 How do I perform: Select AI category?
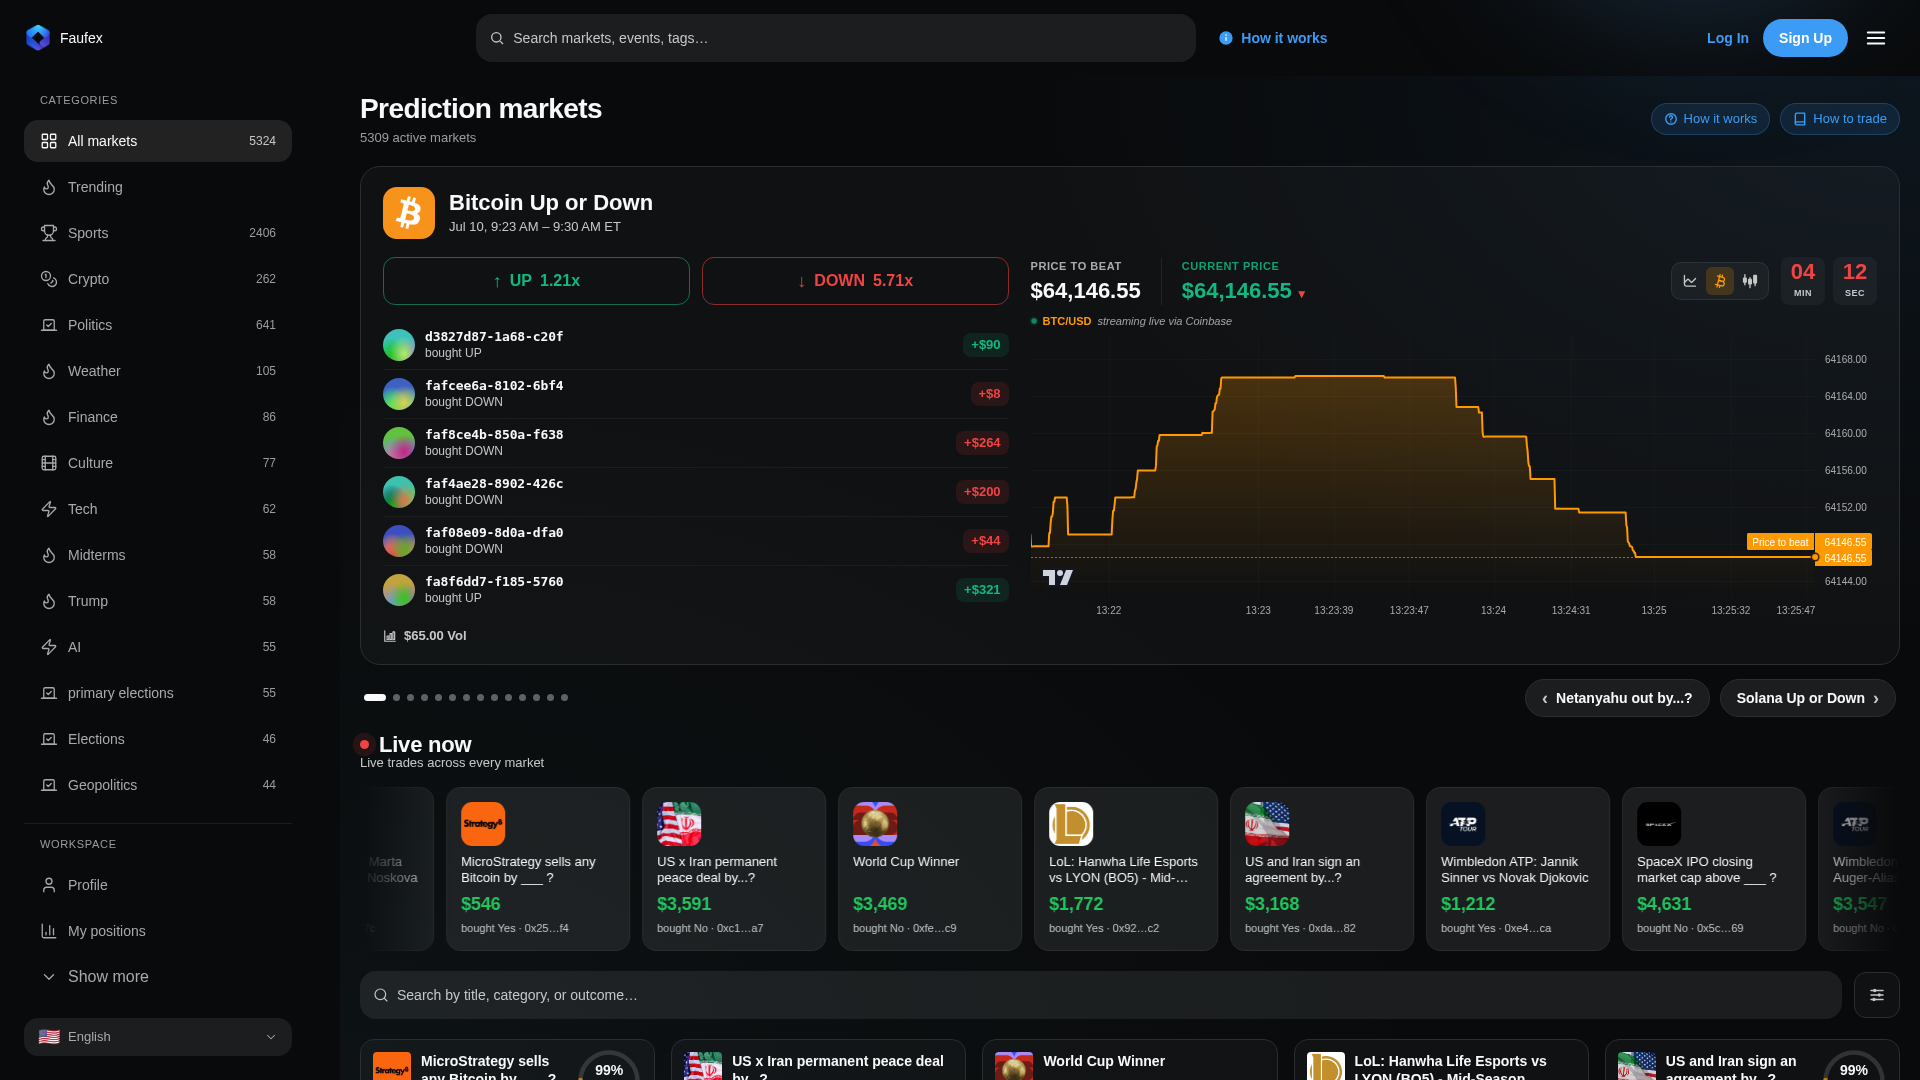tap(158, 647)
